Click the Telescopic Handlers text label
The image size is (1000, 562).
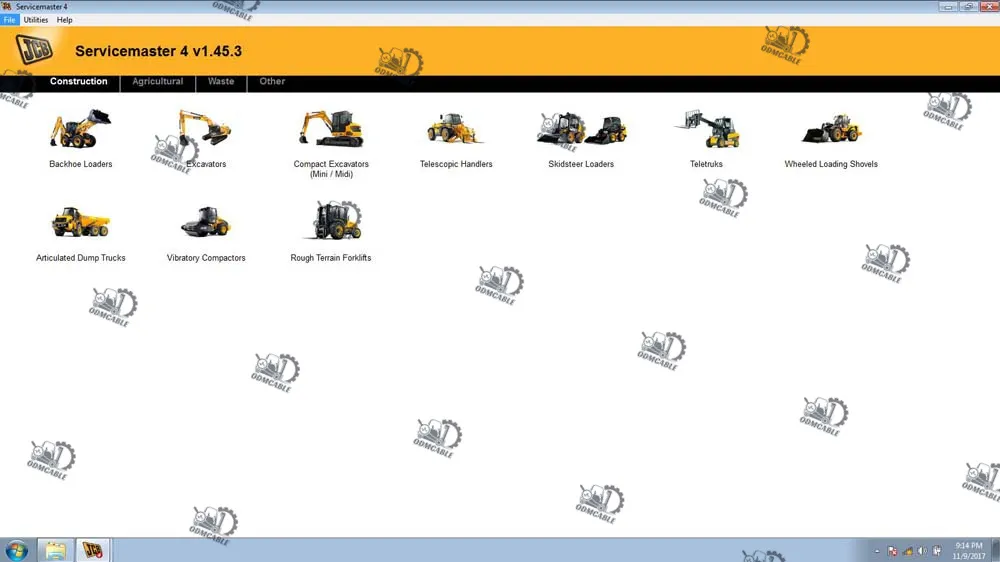click(x=456, y=164)
